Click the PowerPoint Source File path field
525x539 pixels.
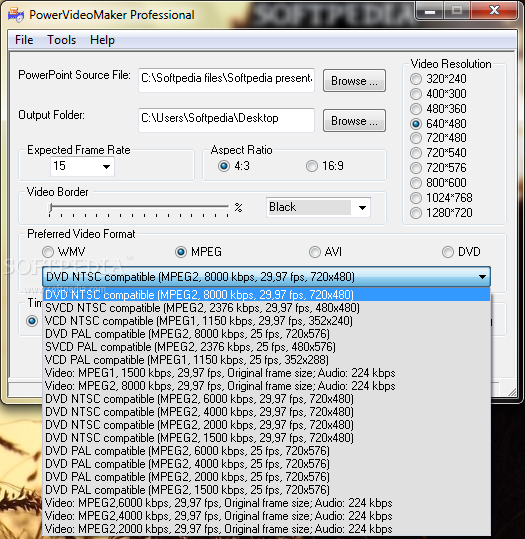click(226, 80)
